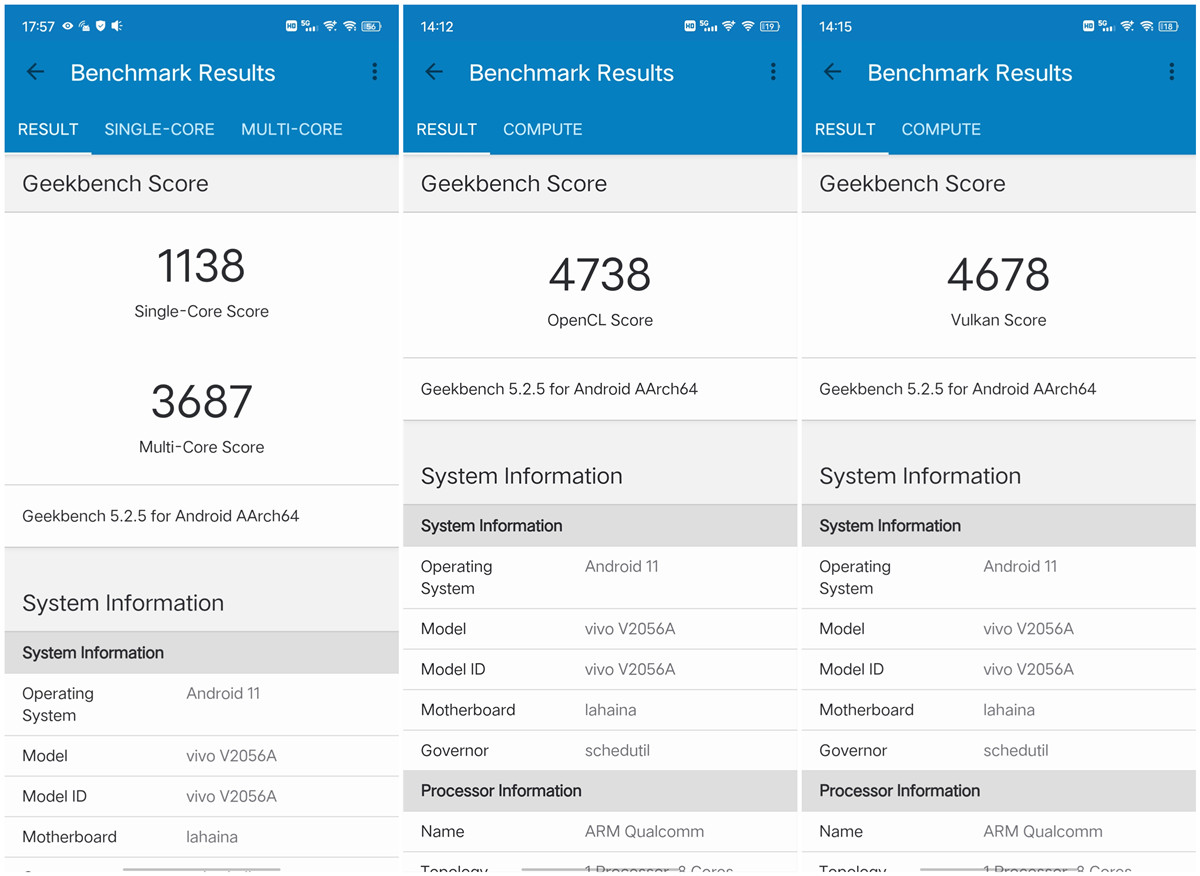
Task: Tap battery icon on the 14:15 status bar
Action: pyautogui.click(x=1168, y=27)
